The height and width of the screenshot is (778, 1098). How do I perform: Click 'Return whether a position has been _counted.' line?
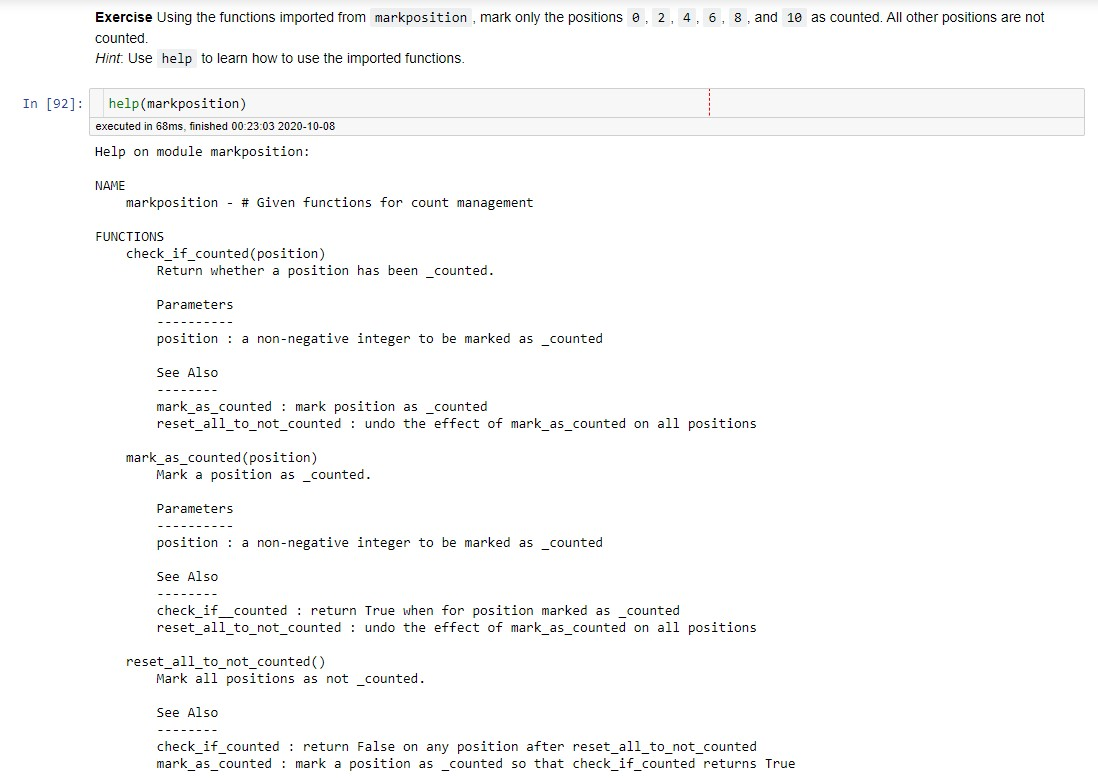pyautogui.click(x=325, y=271)
